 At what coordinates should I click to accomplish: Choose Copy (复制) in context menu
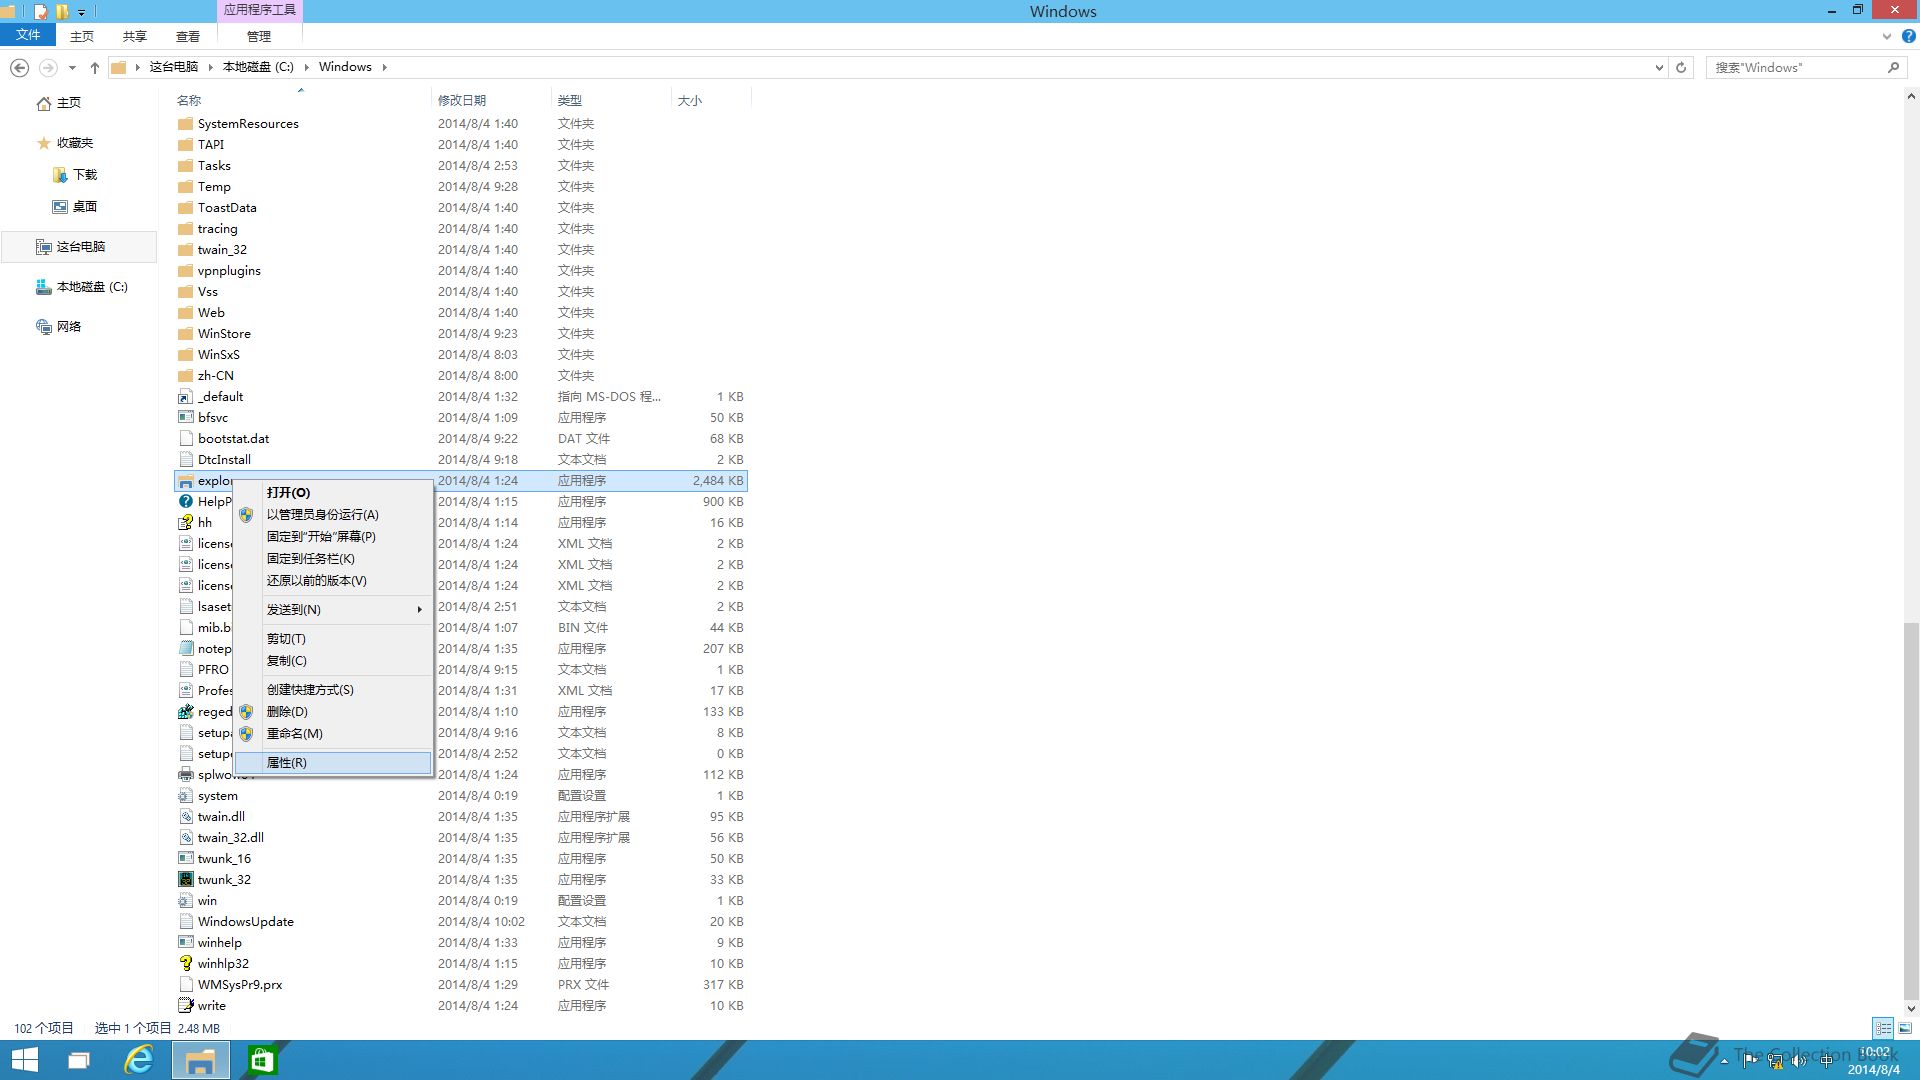[333, 661]
